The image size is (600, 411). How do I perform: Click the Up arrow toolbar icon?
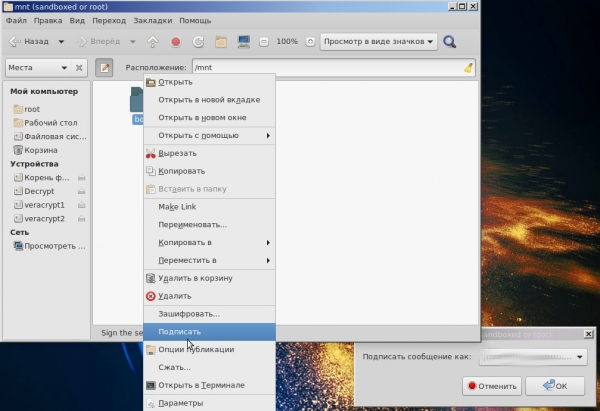pos(153,42)
